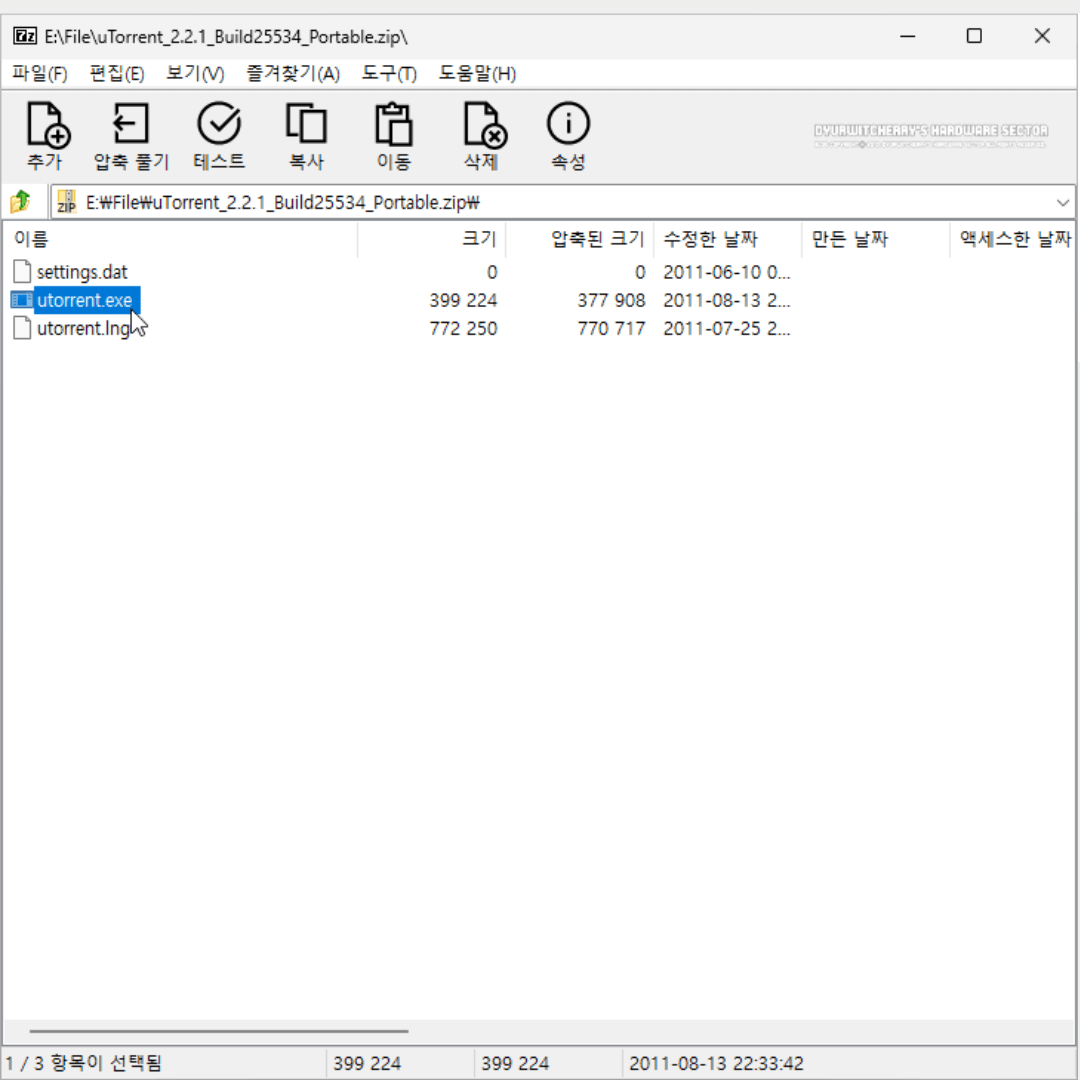
Task: Open the 도구(T) menu
Action: 389,74
